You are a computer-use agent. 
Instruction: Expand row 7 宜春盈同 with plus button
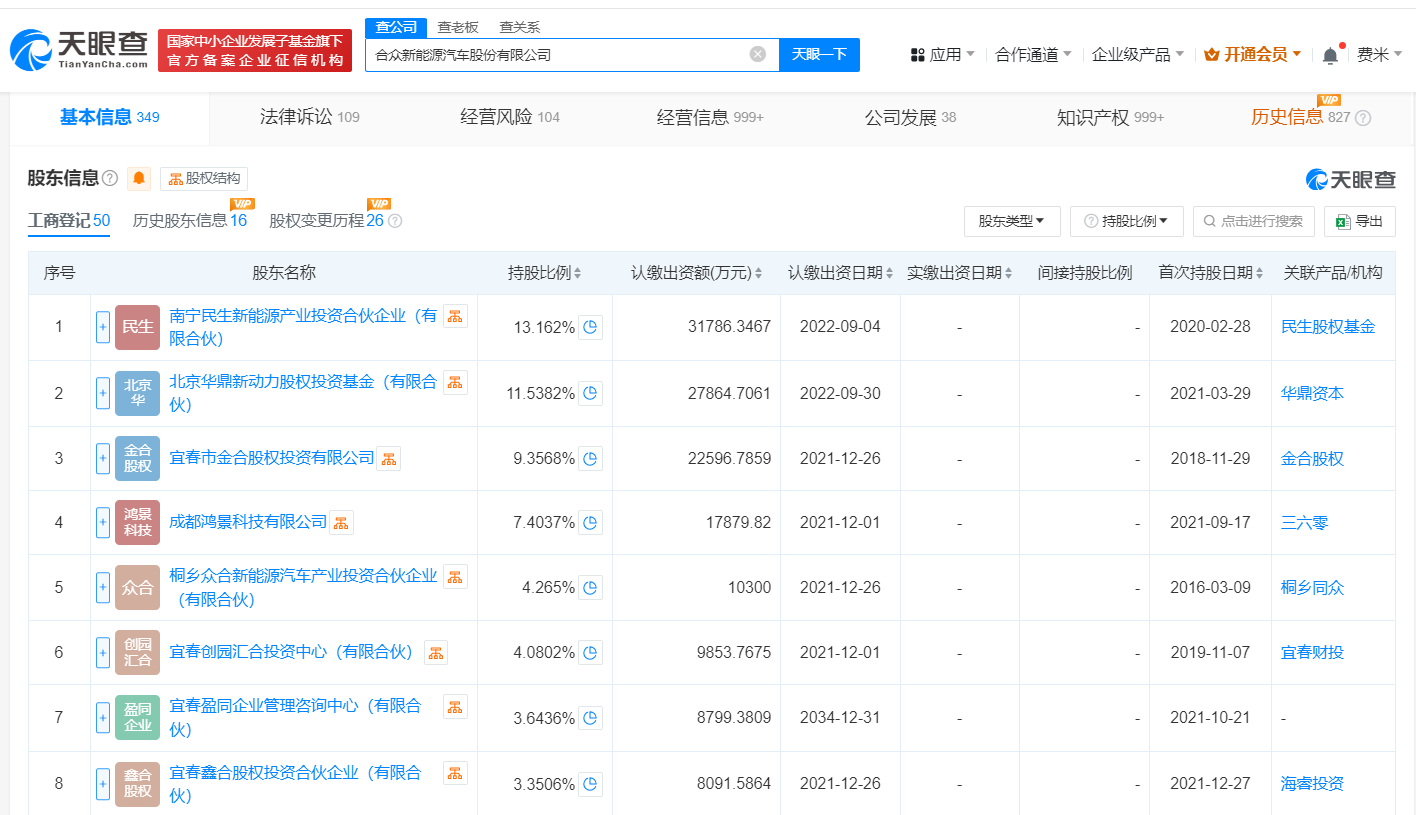103,717
